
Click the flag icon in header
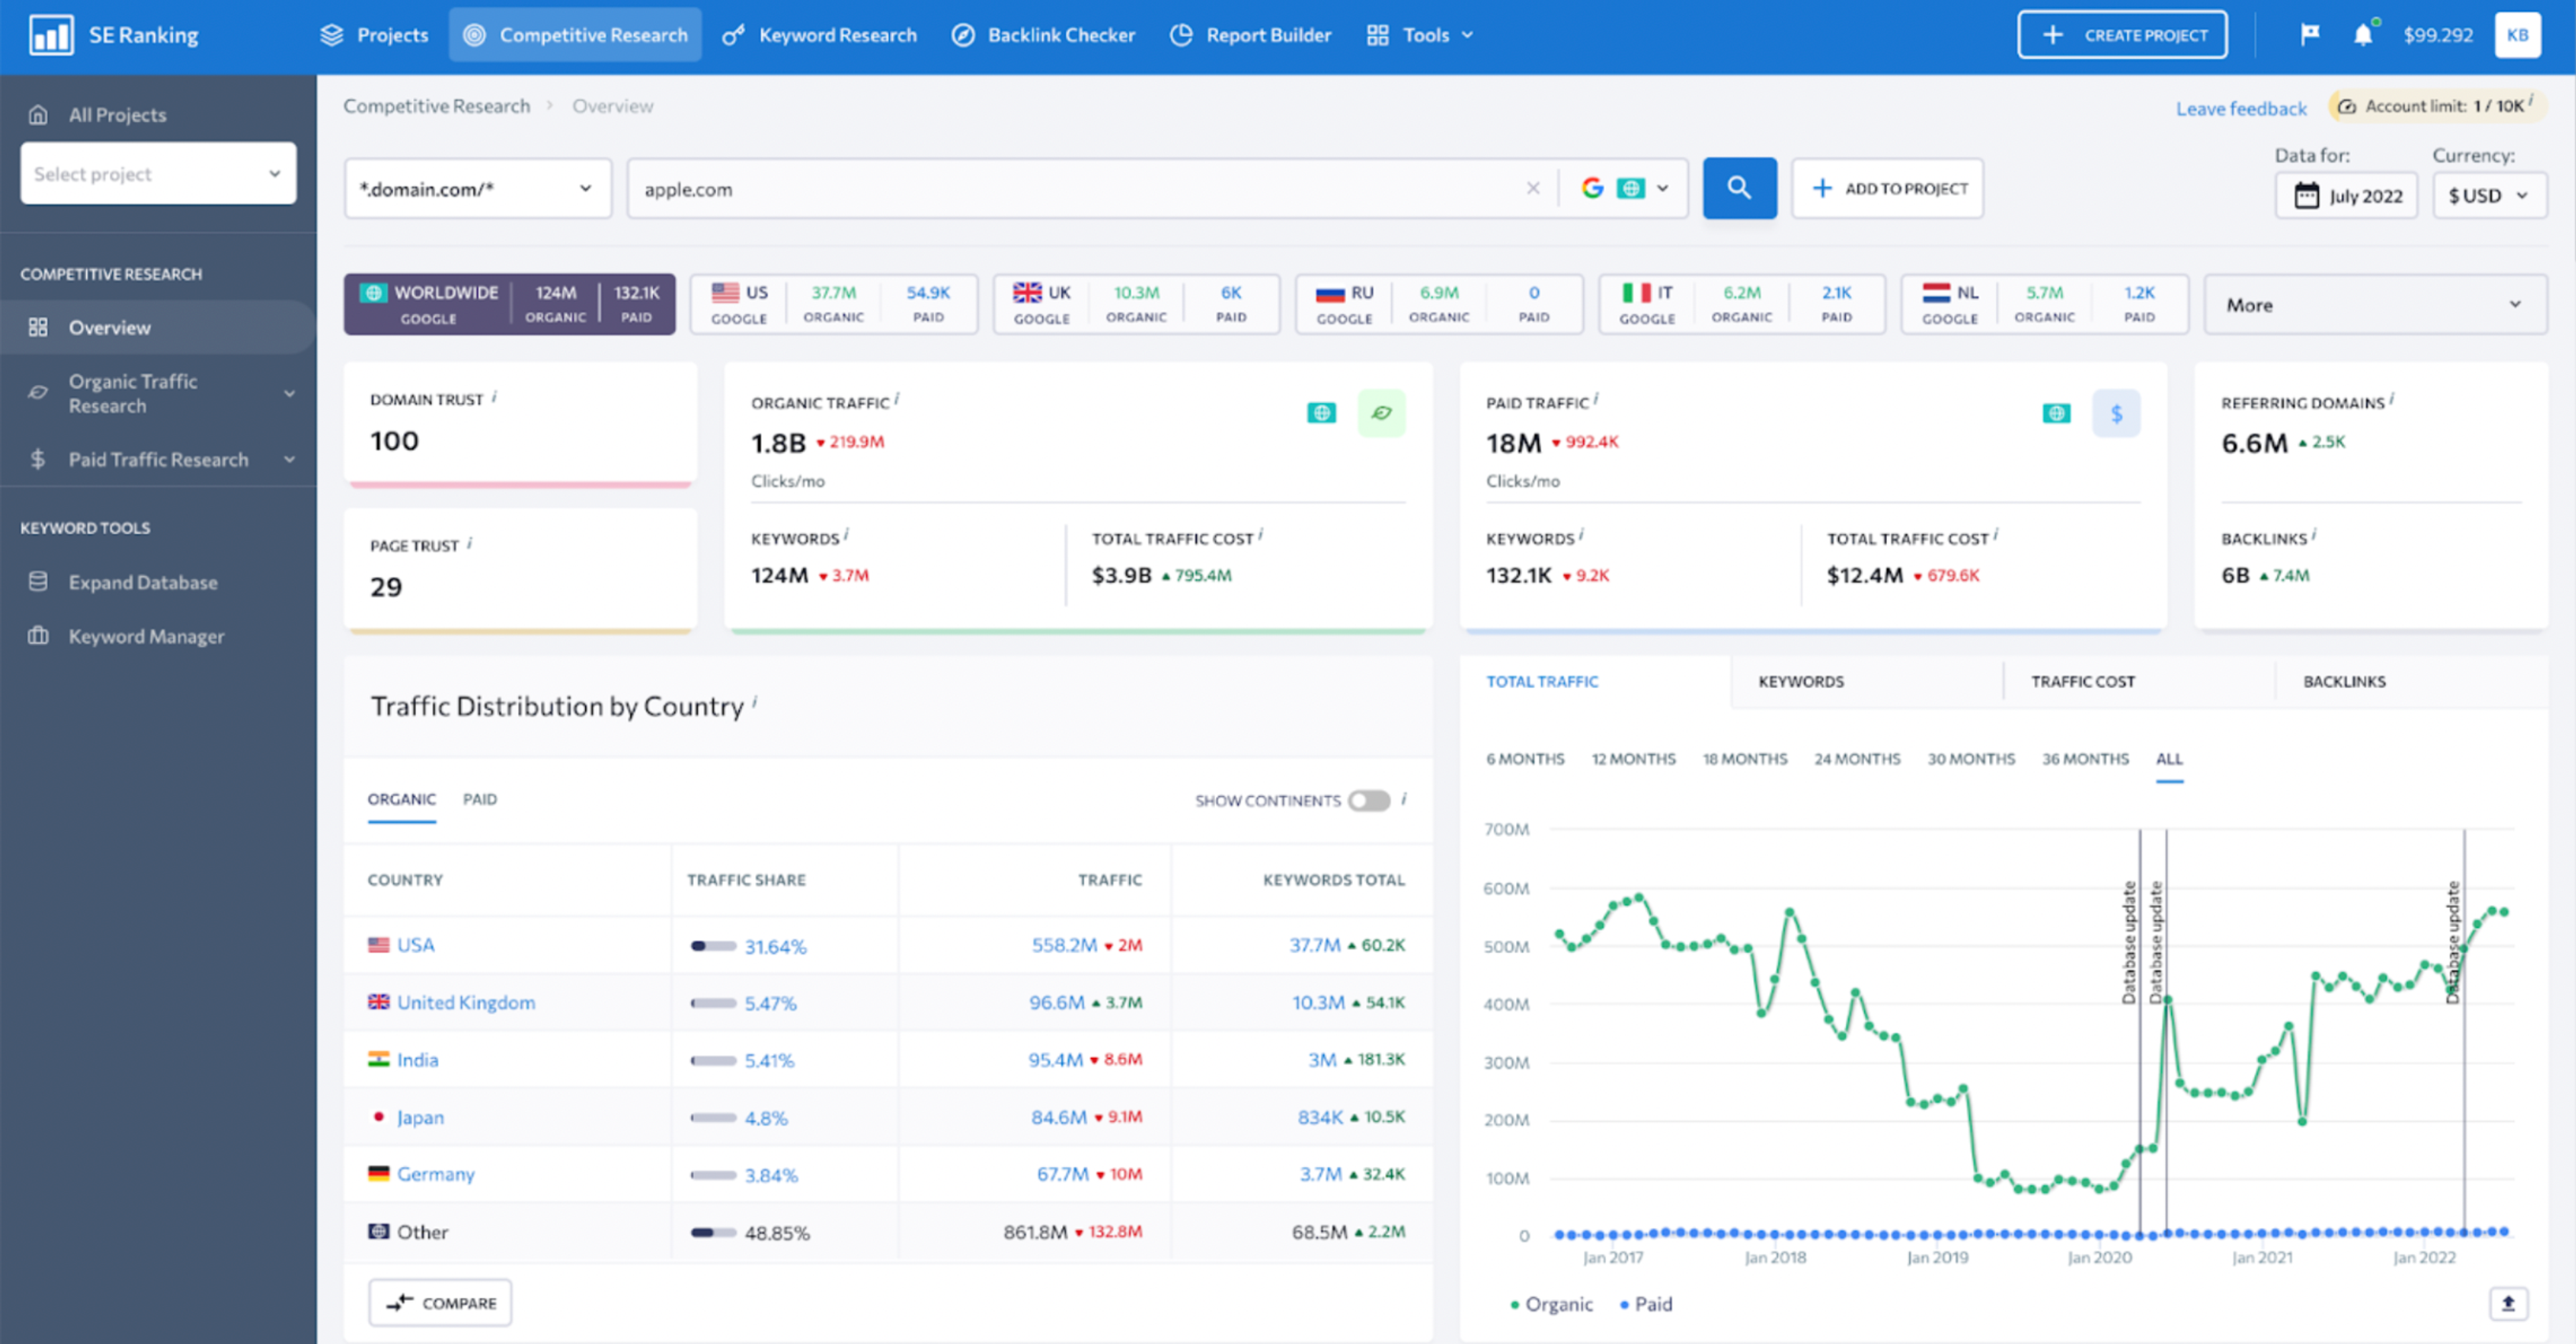point(2309,35)
